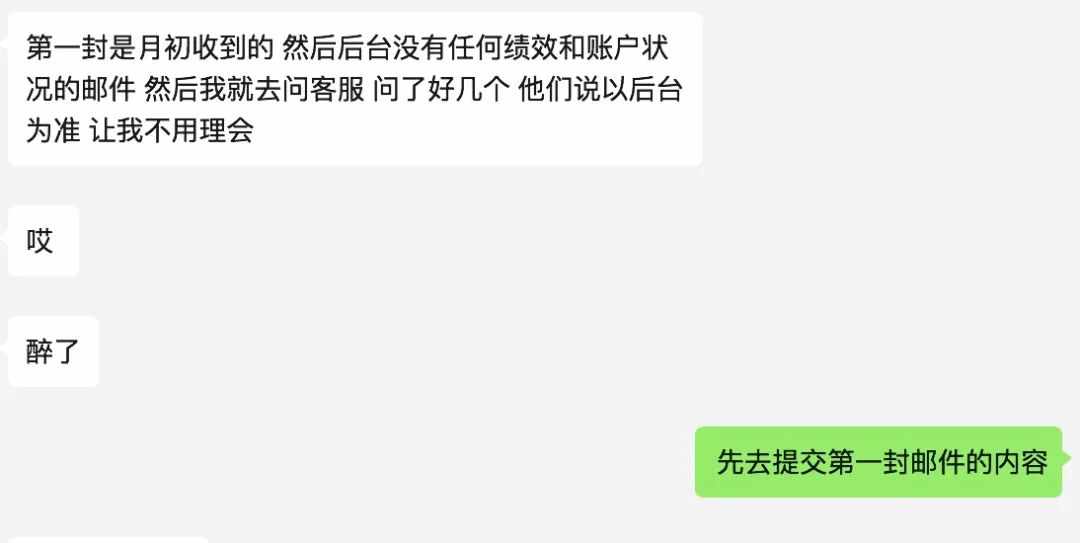Screen dimensions: 1080x543
Task: Click the word 月初 in the first message
Action: [x=165, y=48]
